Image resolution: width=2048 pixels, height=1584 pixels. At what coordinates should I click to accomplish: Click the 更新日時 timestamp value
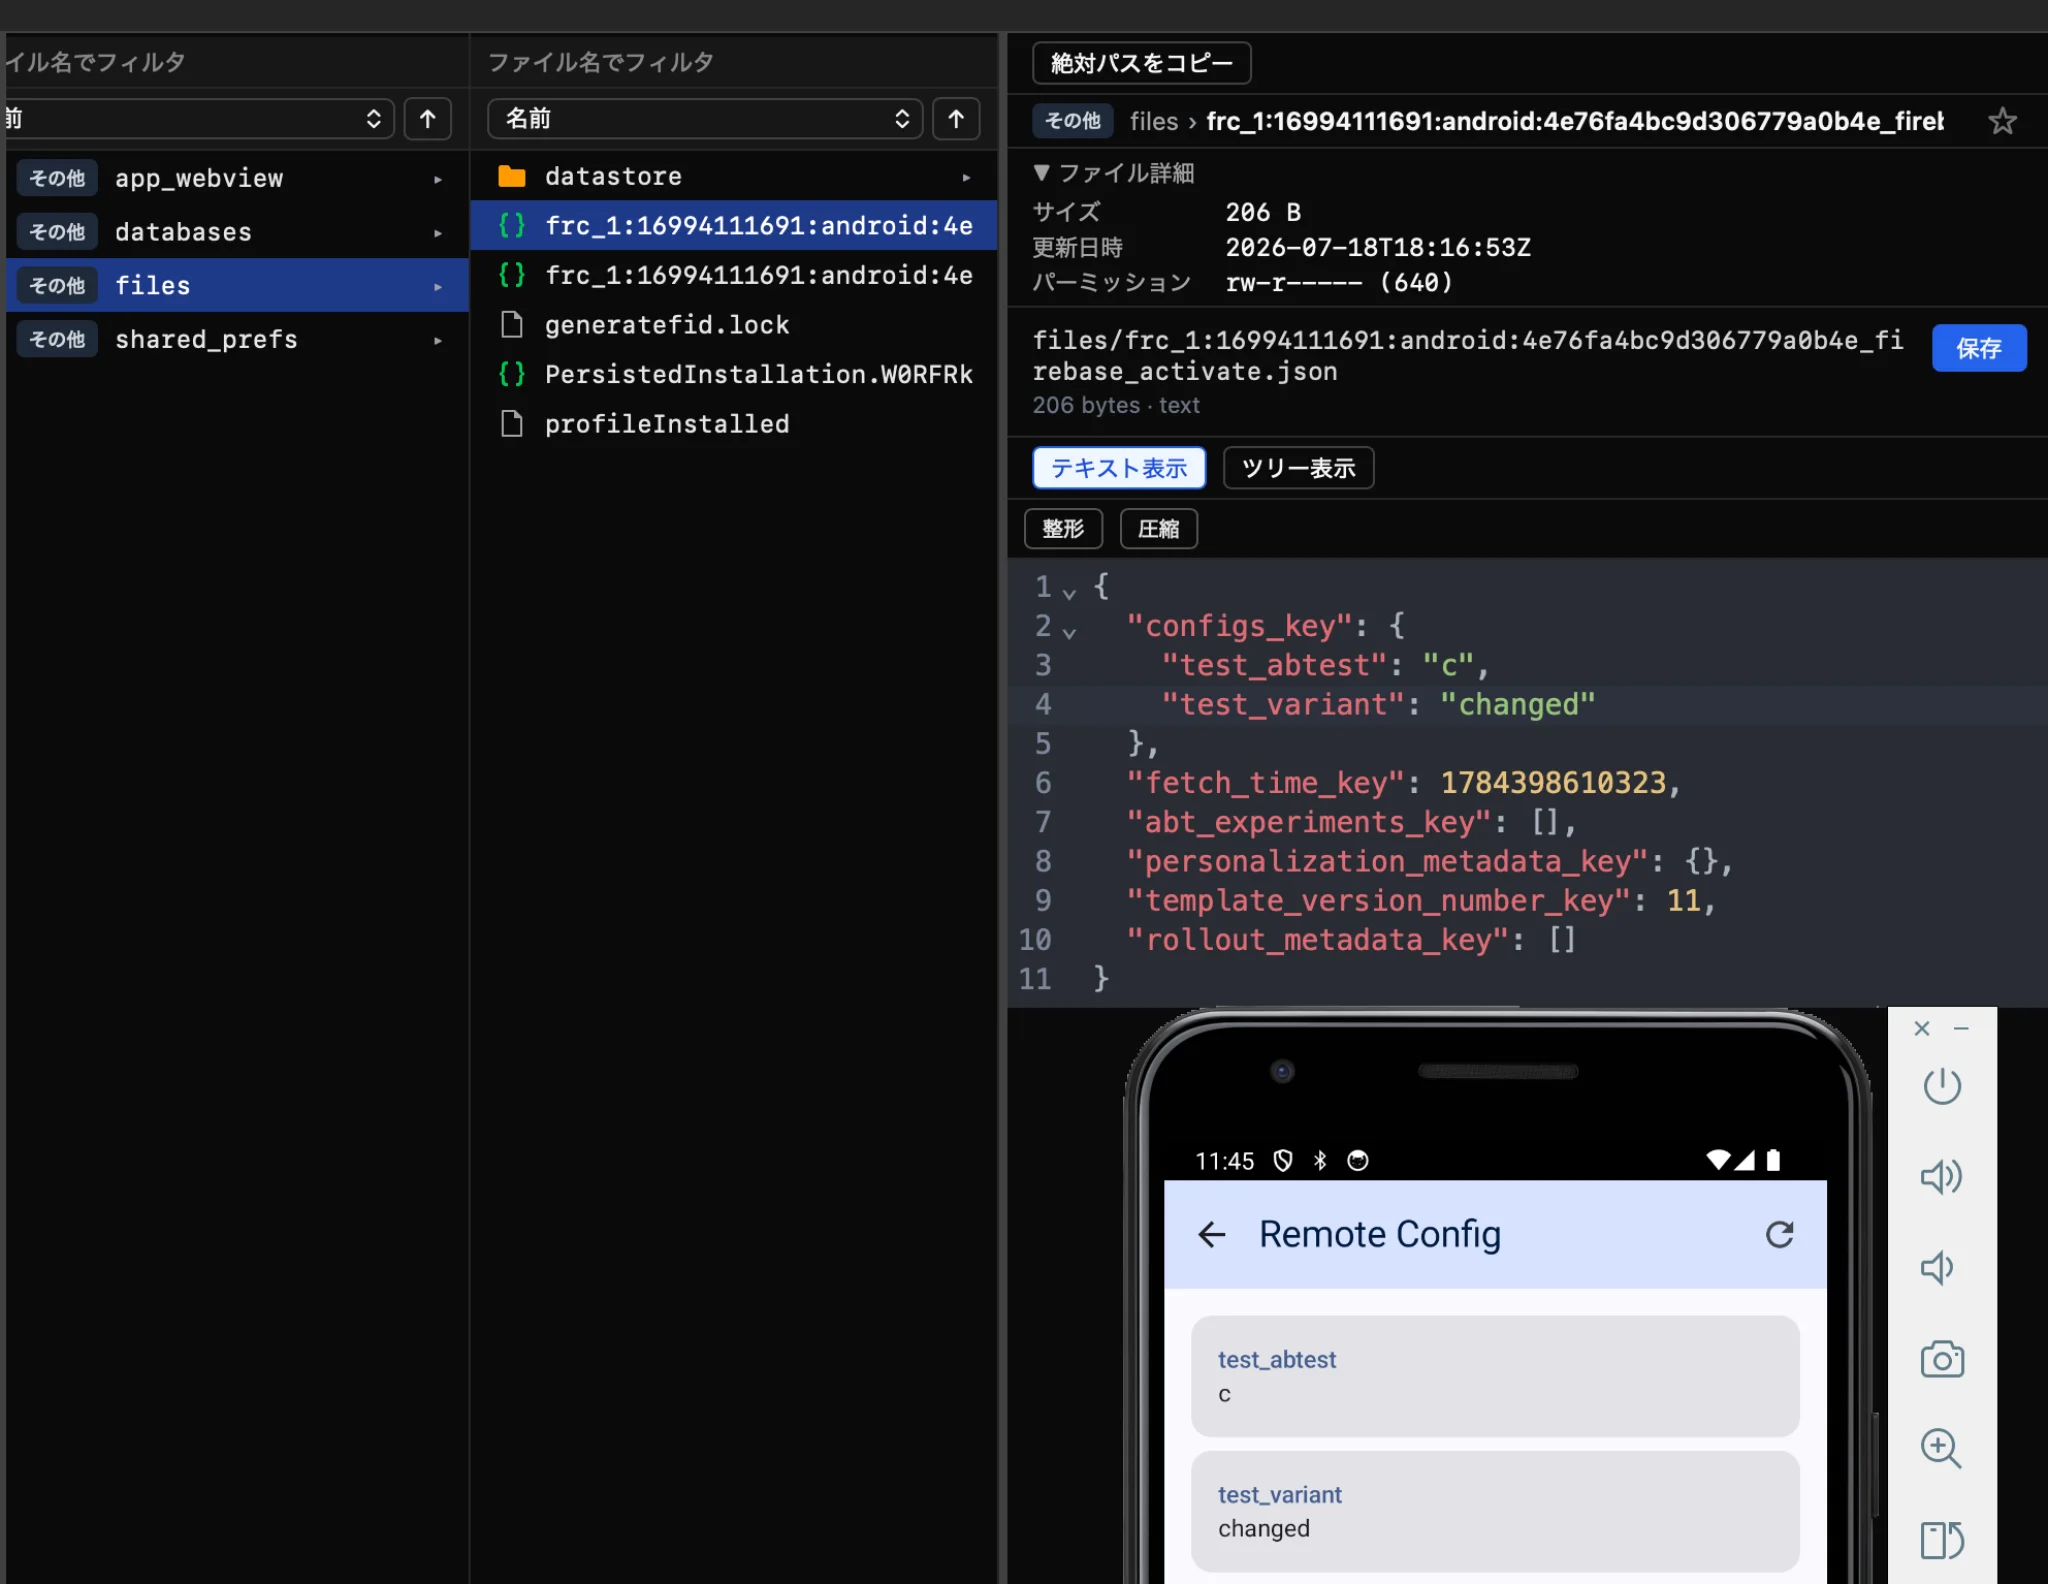[1378, 247]
